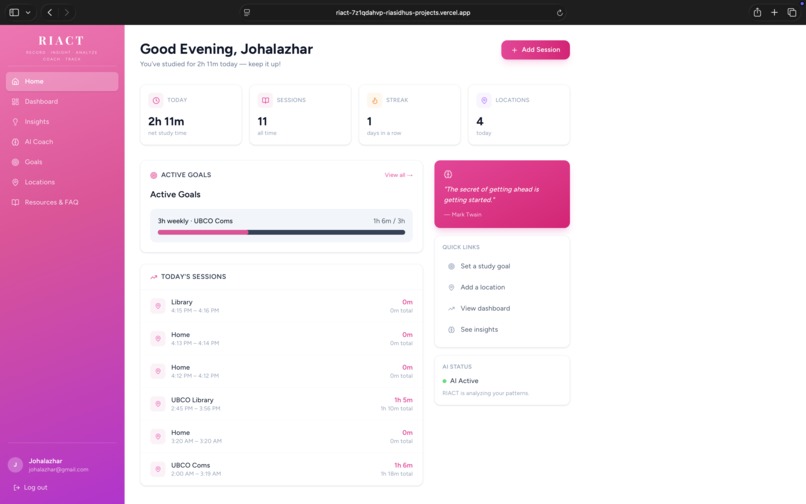
Task: Open Insights page from sidebar
Action: click(62, 121)
